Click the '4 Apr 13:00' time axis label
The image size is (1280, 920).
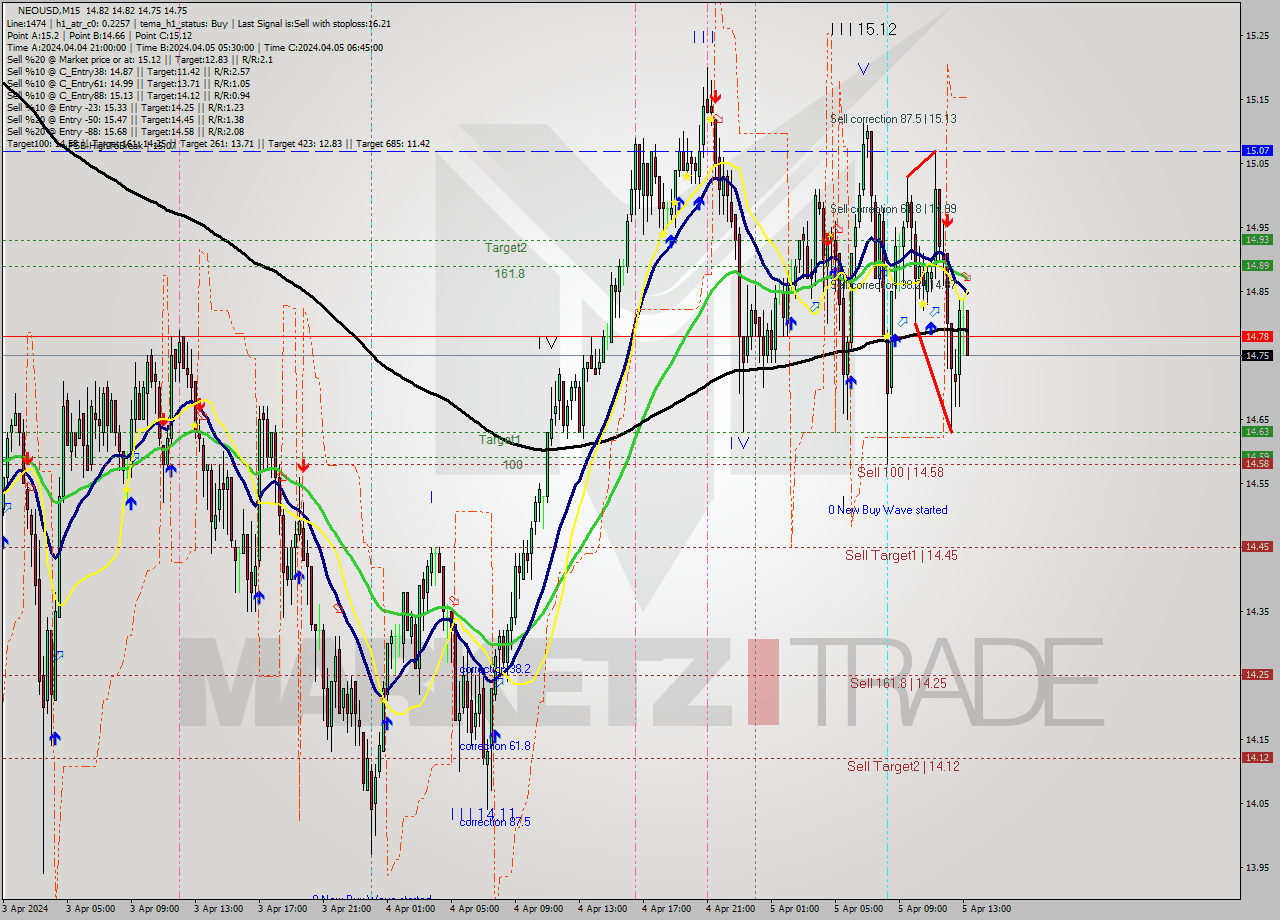coord(602,909)
